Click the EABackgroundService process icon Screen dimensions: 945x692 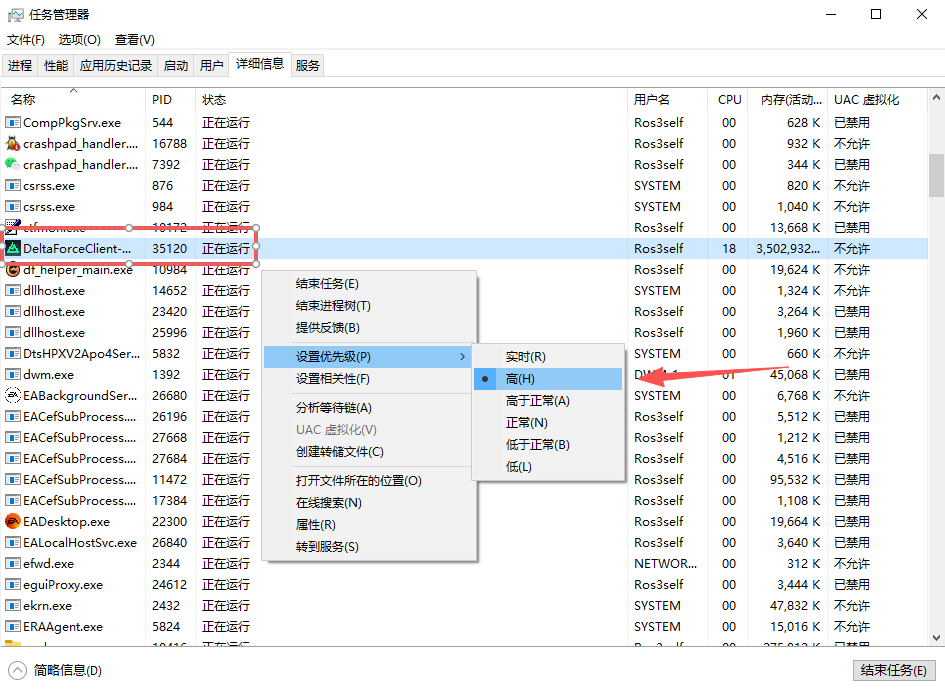(13, 395)
